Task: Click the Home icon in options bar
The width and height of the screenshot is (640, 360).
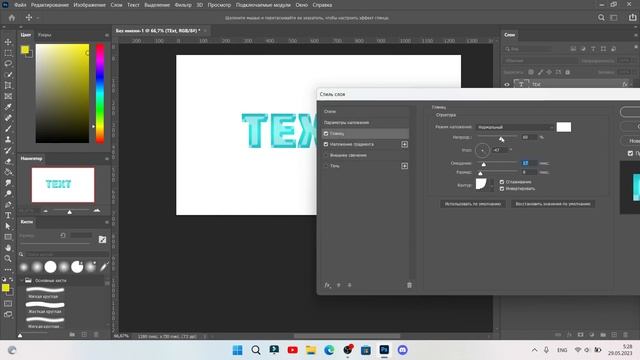Action: click(12, 18)
